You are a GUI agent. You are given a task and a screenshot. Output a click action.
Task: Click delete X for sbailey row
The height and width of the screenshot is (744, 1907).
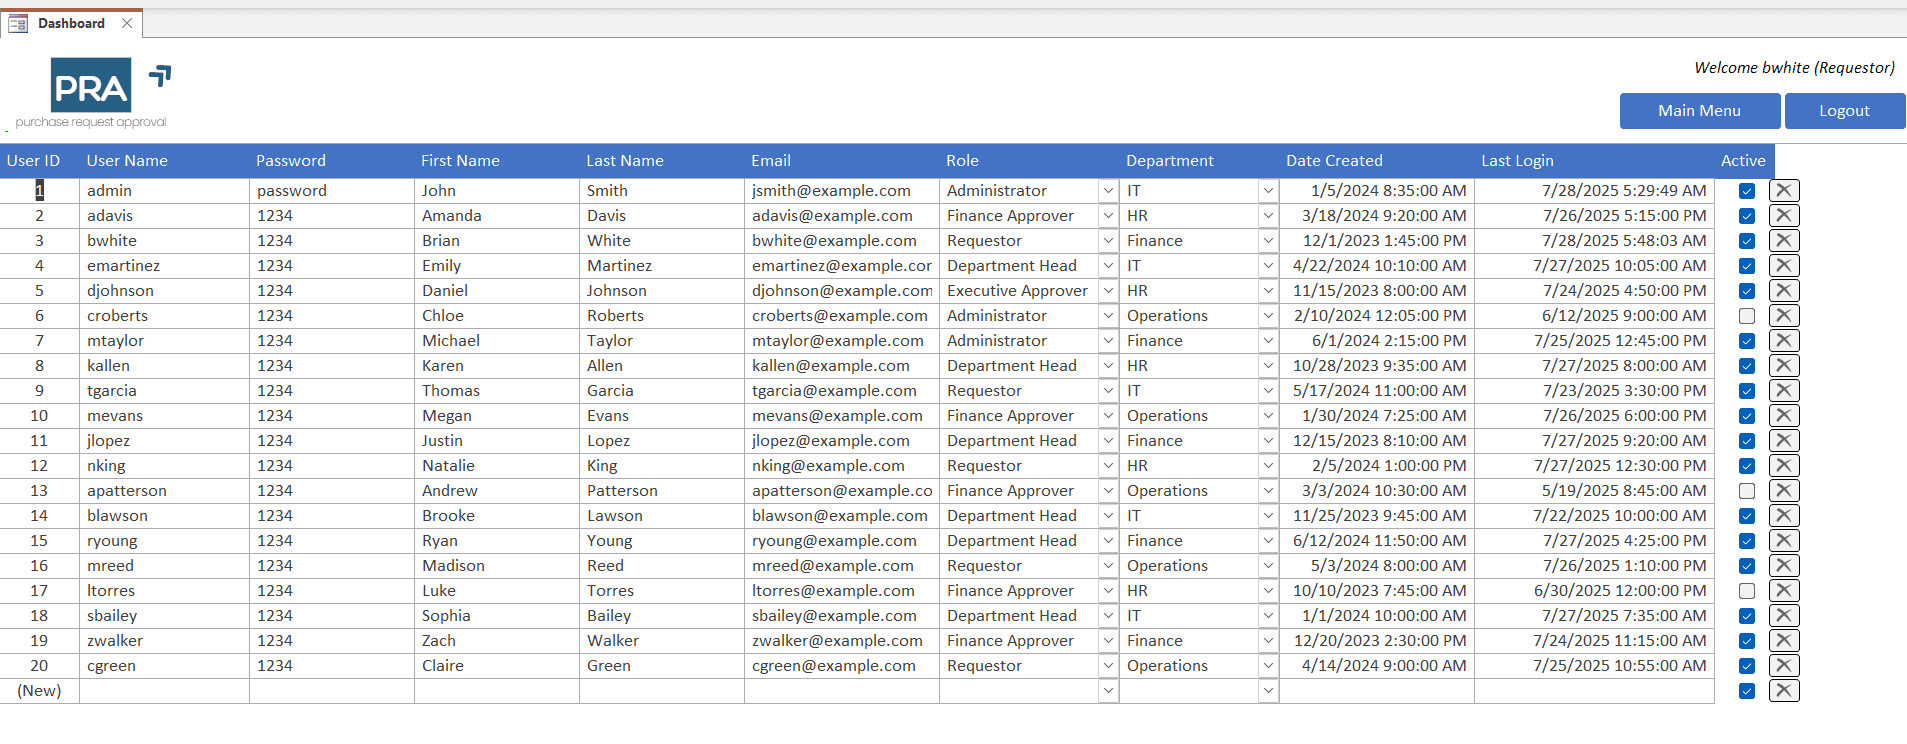(x=1784, y=615)
